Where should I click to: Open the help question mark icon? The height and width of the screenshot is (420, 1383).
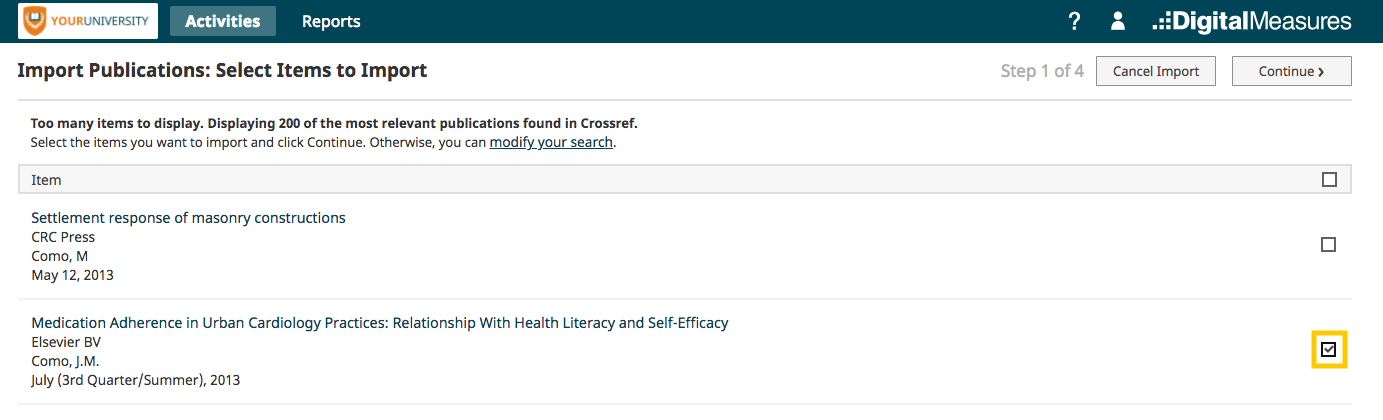click(x=1074, y=21)
